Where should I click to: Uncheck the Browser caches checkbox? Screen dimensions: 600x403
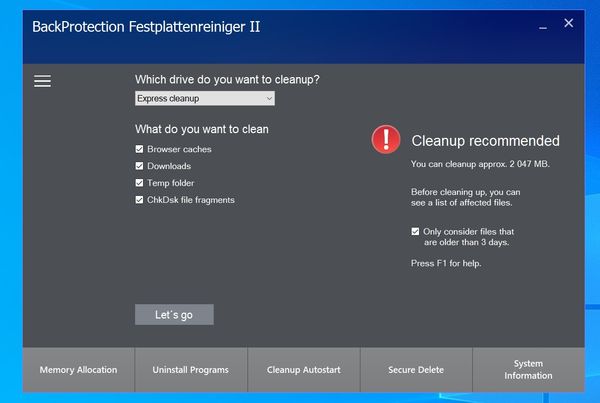139,149
